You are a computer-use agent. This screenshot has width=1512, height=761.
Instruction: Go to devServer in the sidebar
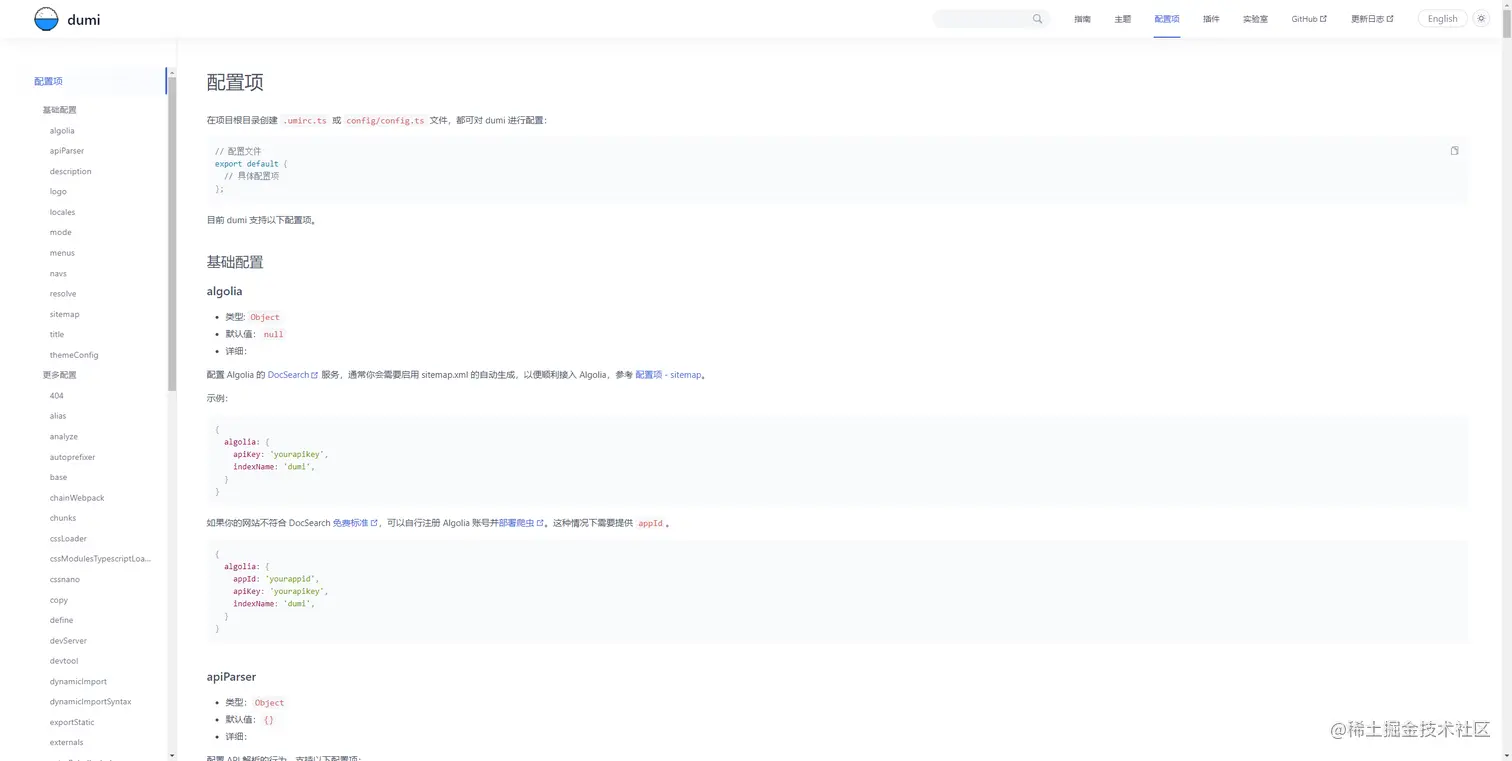coord(68,641)
